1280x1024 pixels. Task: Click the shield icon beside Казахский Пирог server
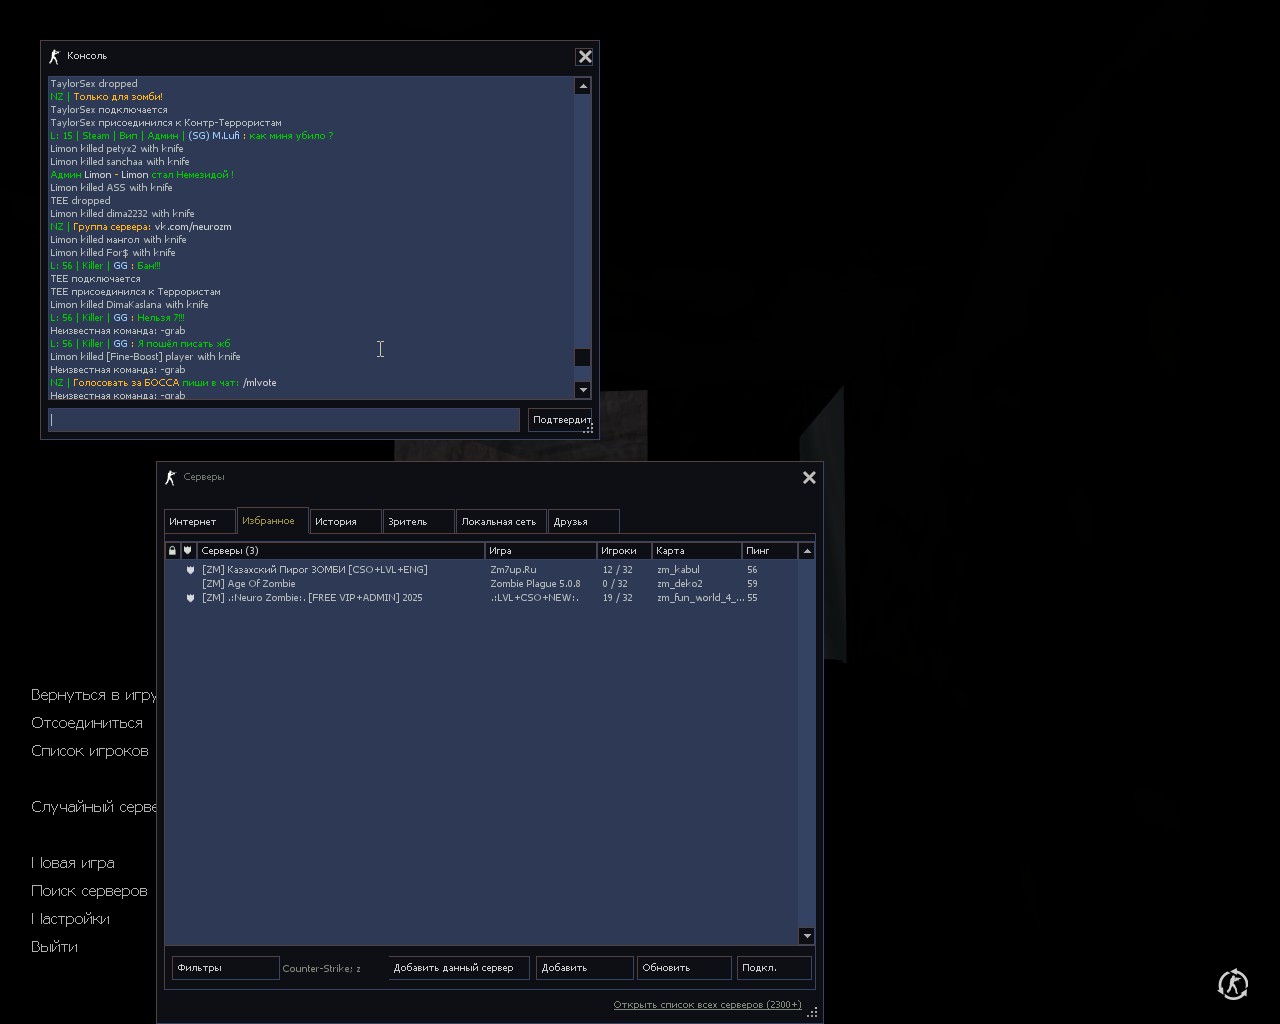pos(190,570)
